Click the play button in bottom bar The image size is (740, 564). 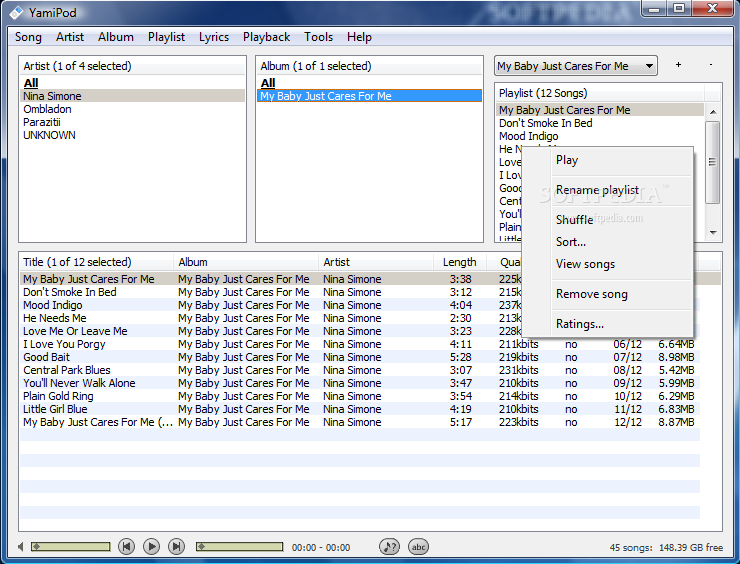(151, 547)
